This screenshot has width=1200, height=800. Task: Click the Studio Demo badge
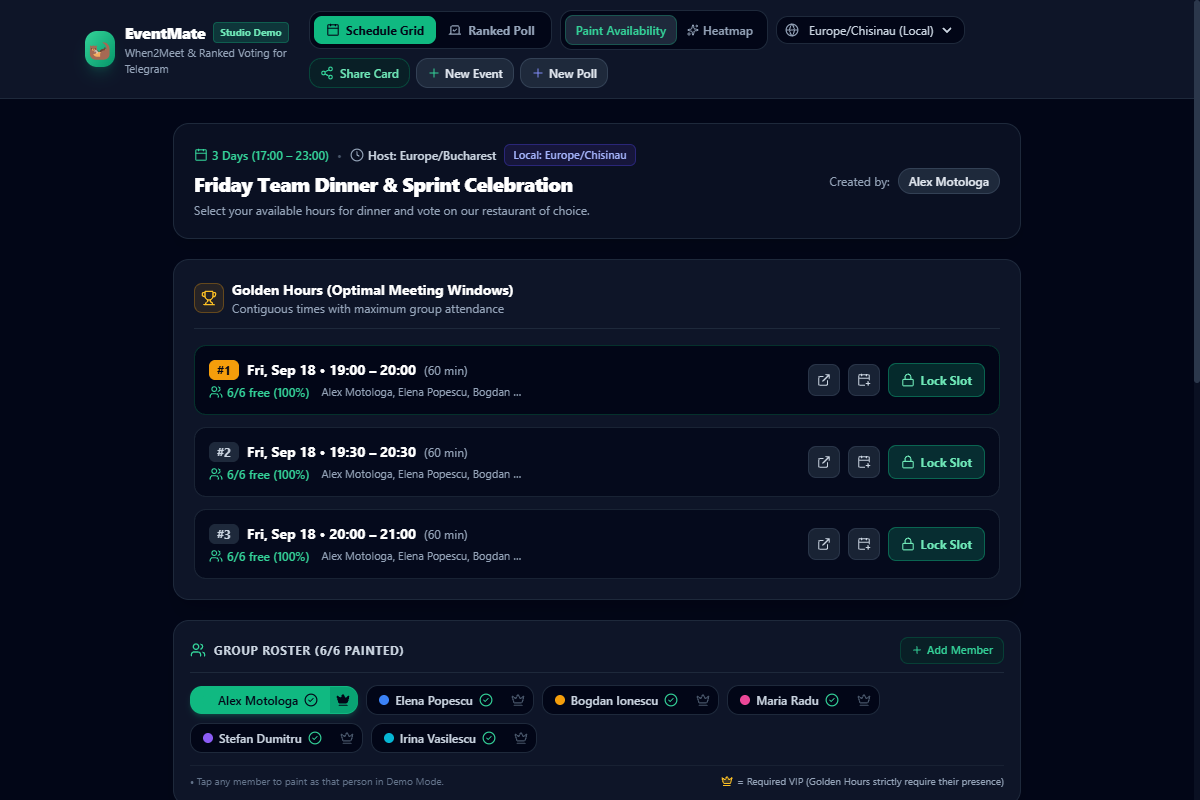251,32
